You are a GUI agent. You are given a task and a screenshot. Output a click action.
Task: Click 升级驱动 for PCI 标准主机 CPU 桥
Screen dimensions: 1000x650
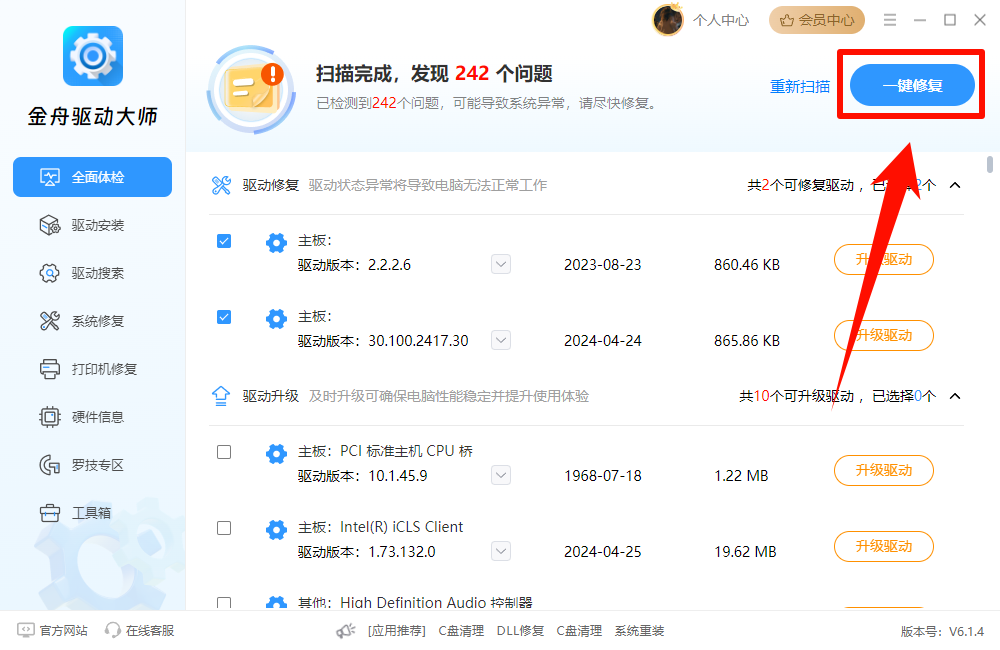[x=884, y=471]
